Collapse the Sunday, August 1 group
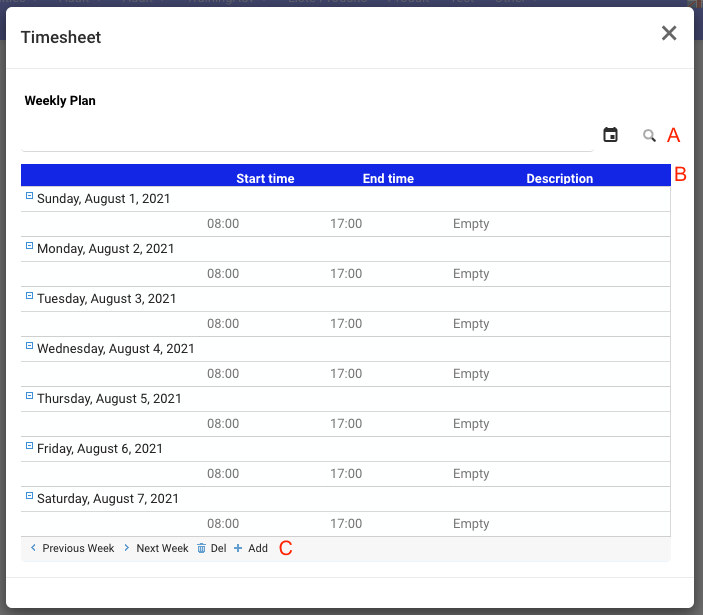Image resolution: width=703 pixels, height=615 pixels. click(x=29, y=197)
